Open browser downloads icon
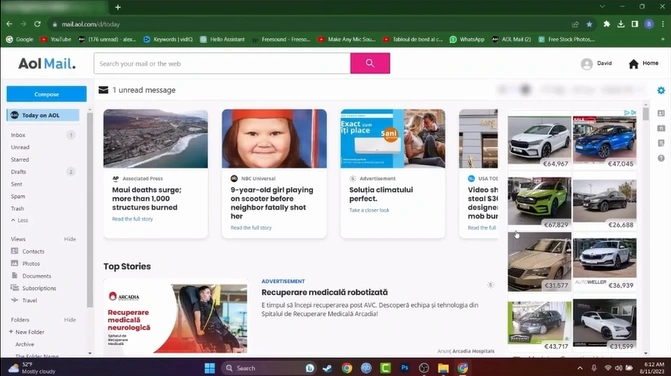671x376 pixels. click(621, 24)
